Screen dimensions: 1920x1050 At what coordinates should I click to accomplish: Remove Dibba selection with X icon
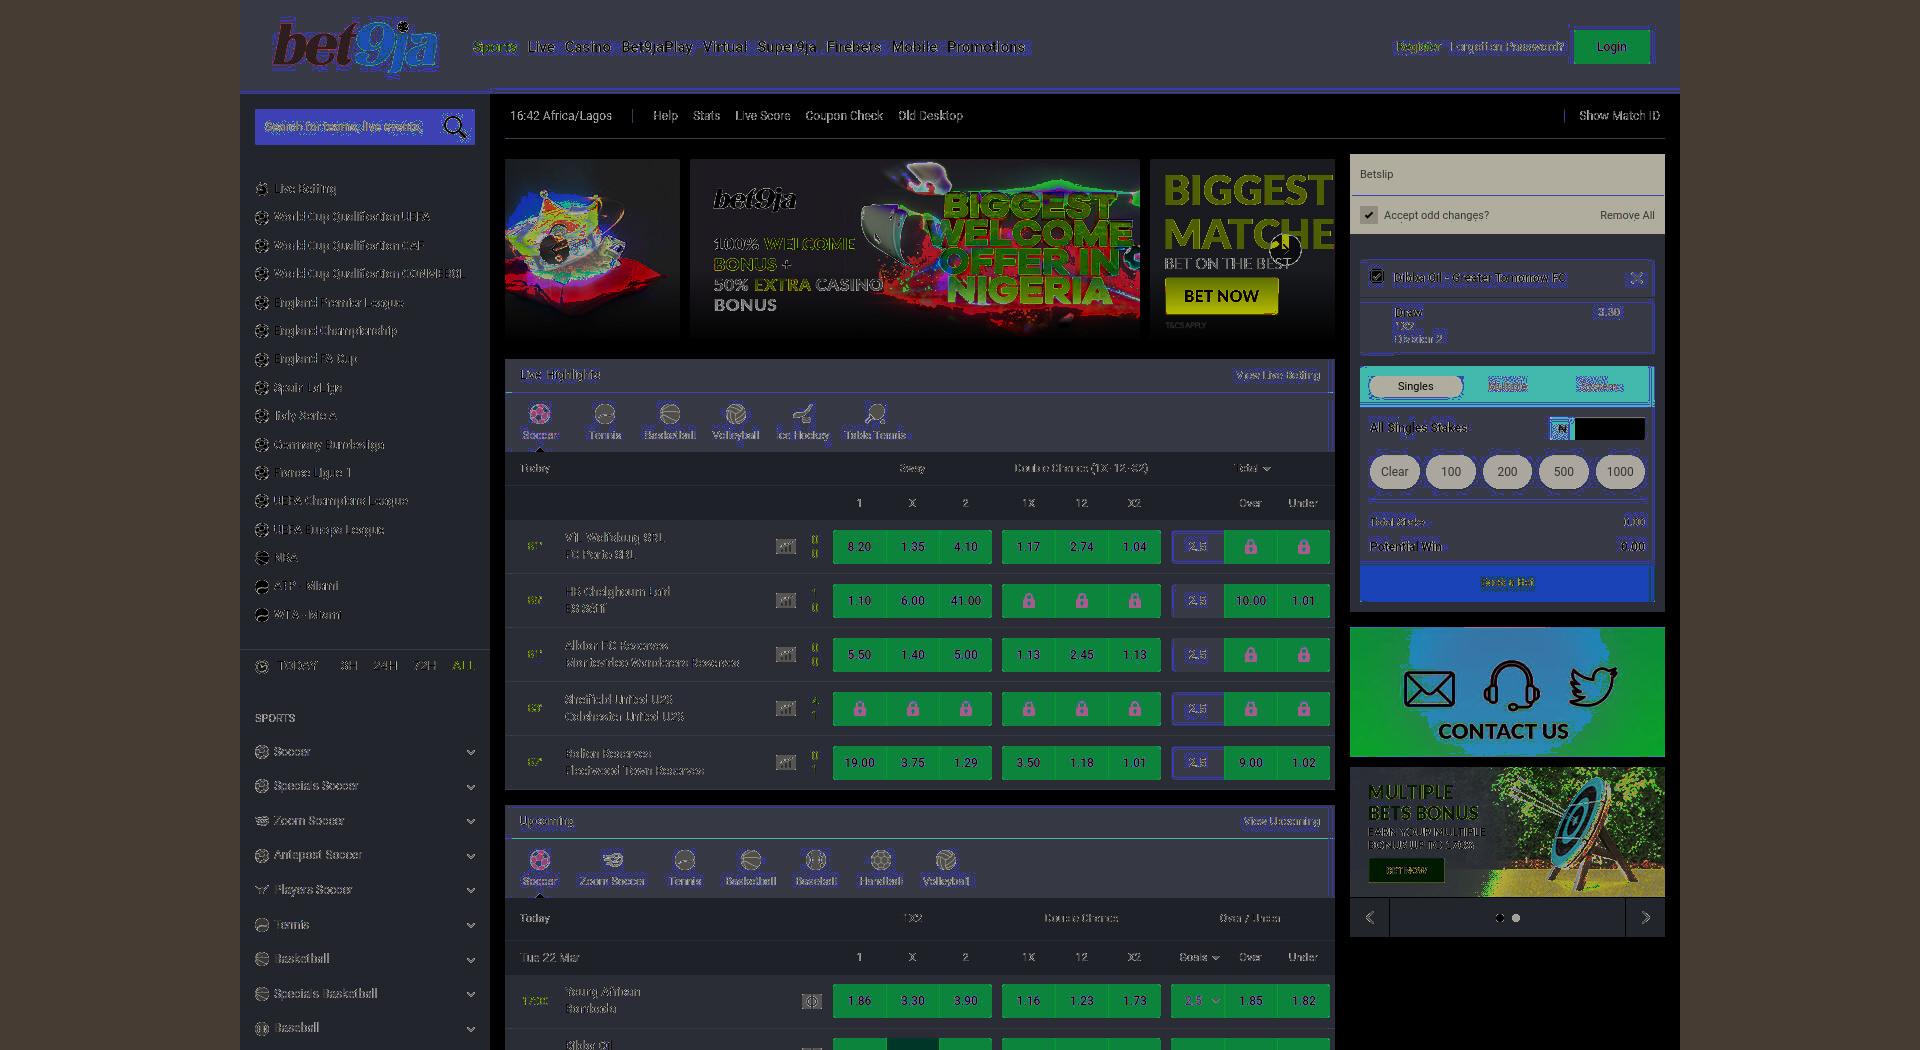tap(1636, 278)
